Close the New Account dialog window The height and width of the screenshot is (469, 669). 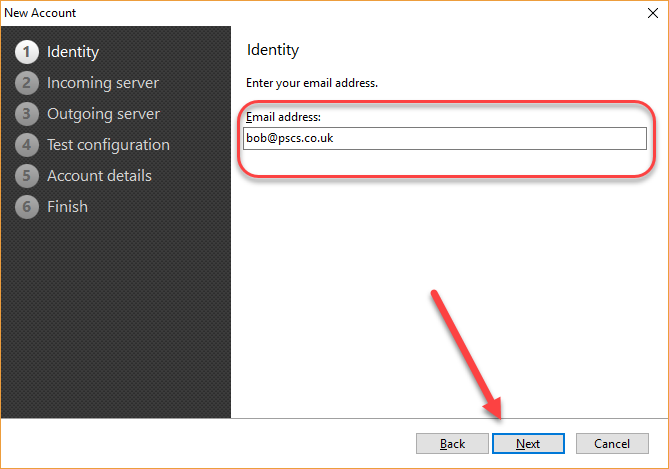(x=653, y=13)
